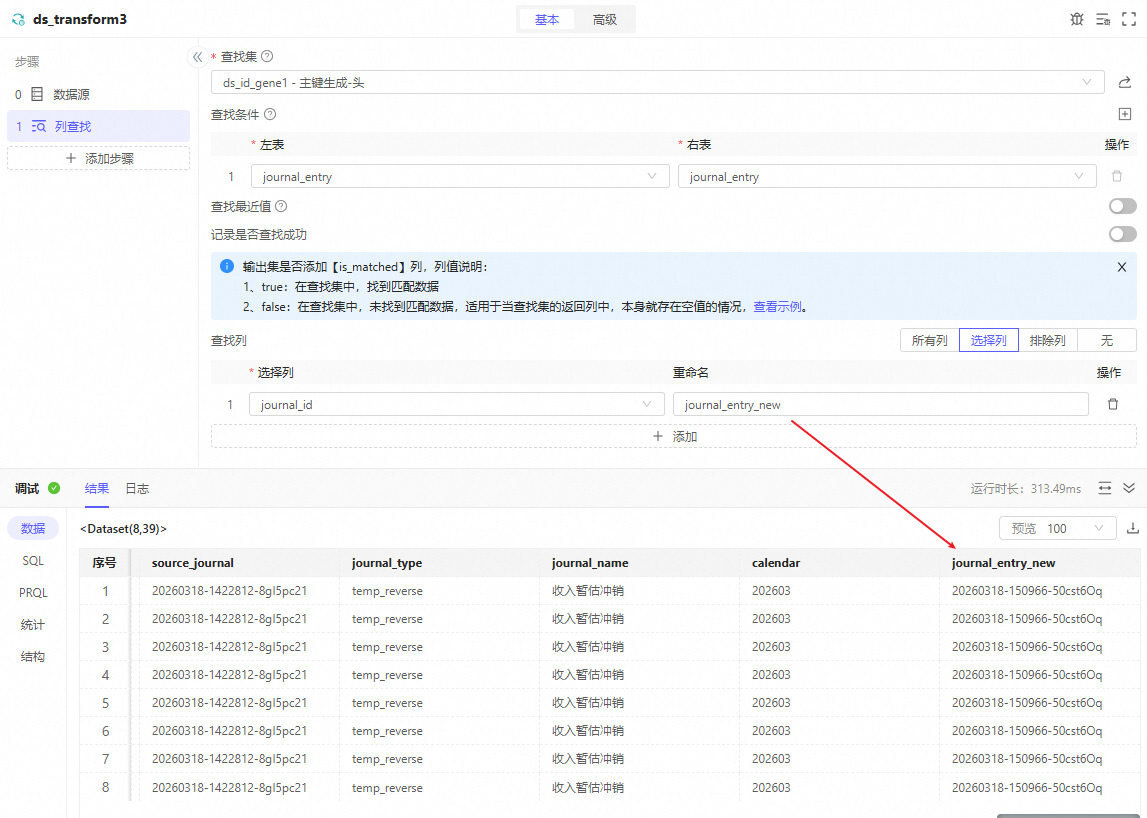Collapse the steps sidebar panel
This screenshot has height=818, width=1147.
pos(198,57)
